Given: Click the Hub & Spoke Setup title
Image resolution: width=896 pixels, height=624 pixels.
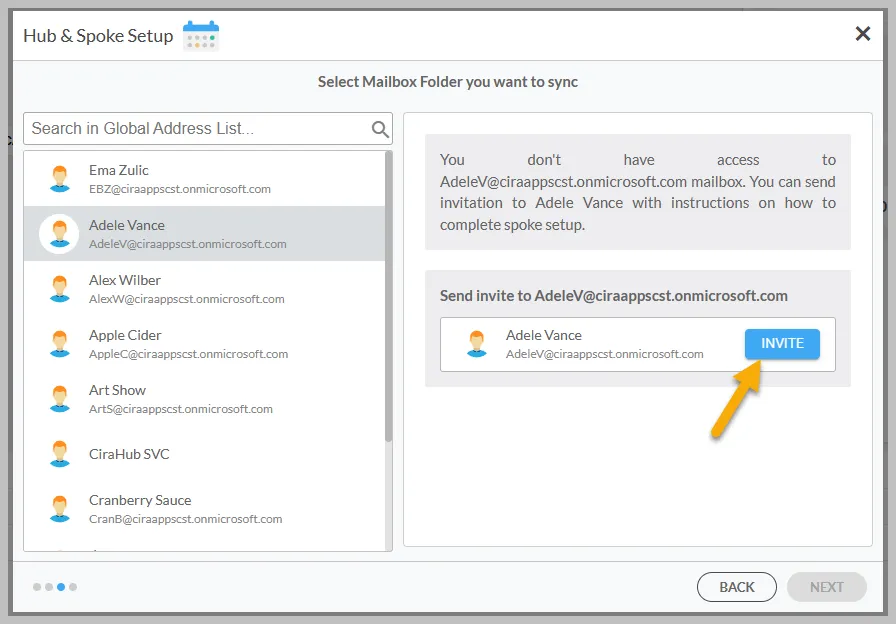Looking at the screenshot, I should click(98, 36).
